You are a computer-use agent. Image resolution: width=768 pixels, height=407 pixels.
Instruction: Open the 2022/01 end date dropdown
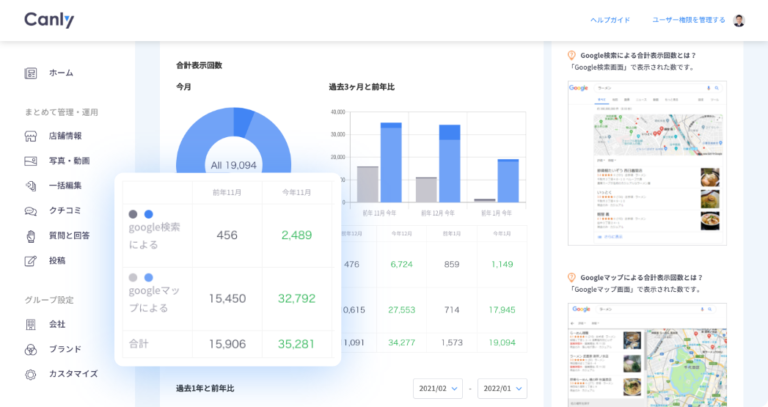click(502, 389)
